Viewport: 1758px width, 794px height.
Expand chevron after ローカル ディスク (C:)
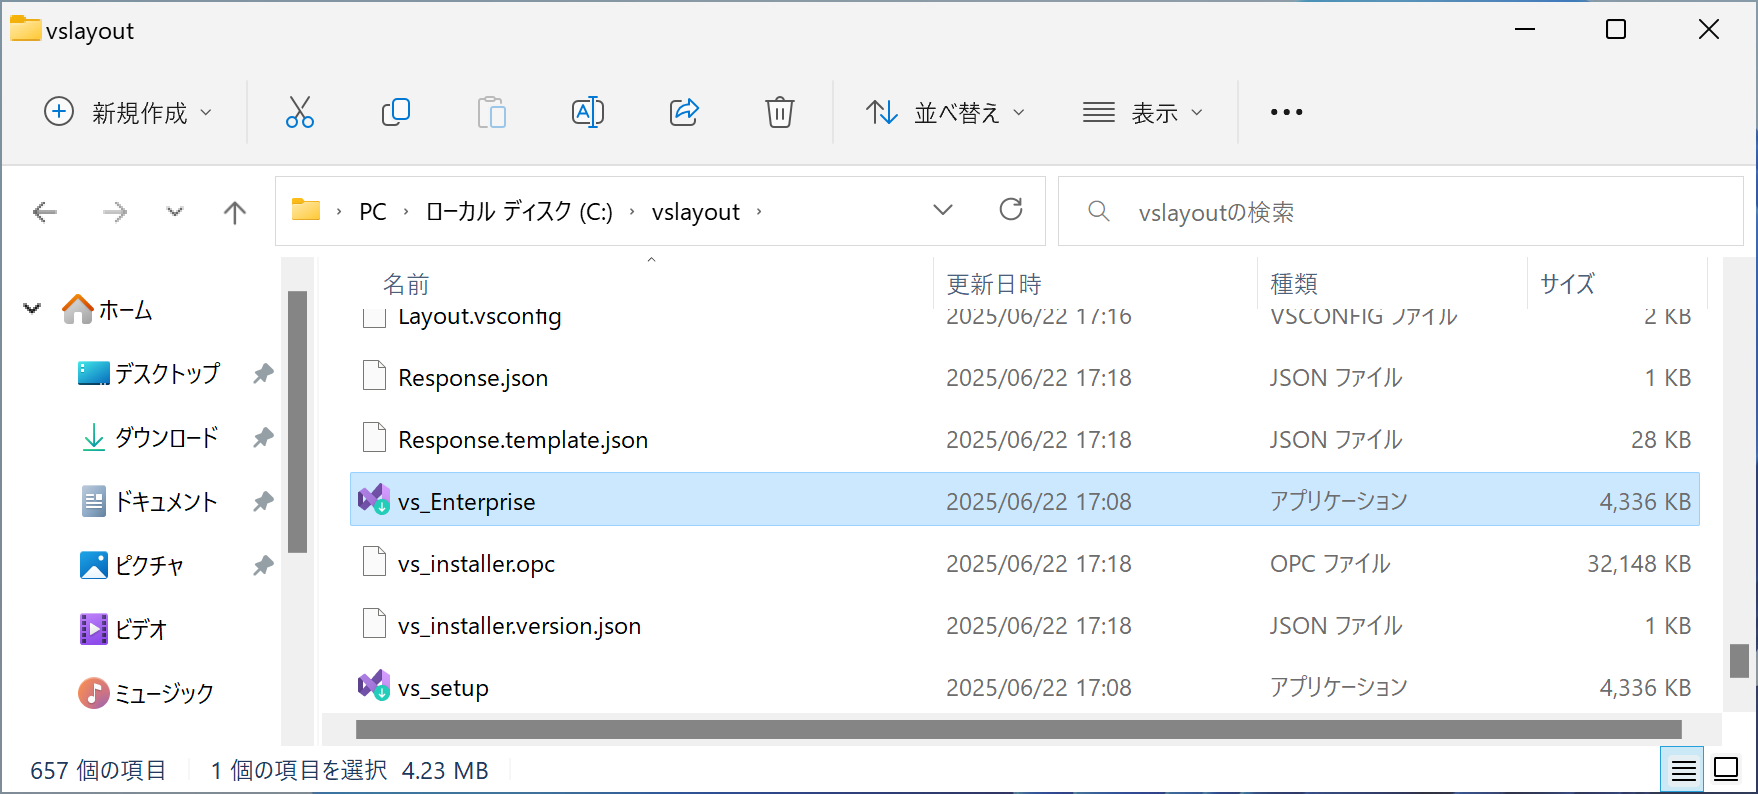point(632,212)
